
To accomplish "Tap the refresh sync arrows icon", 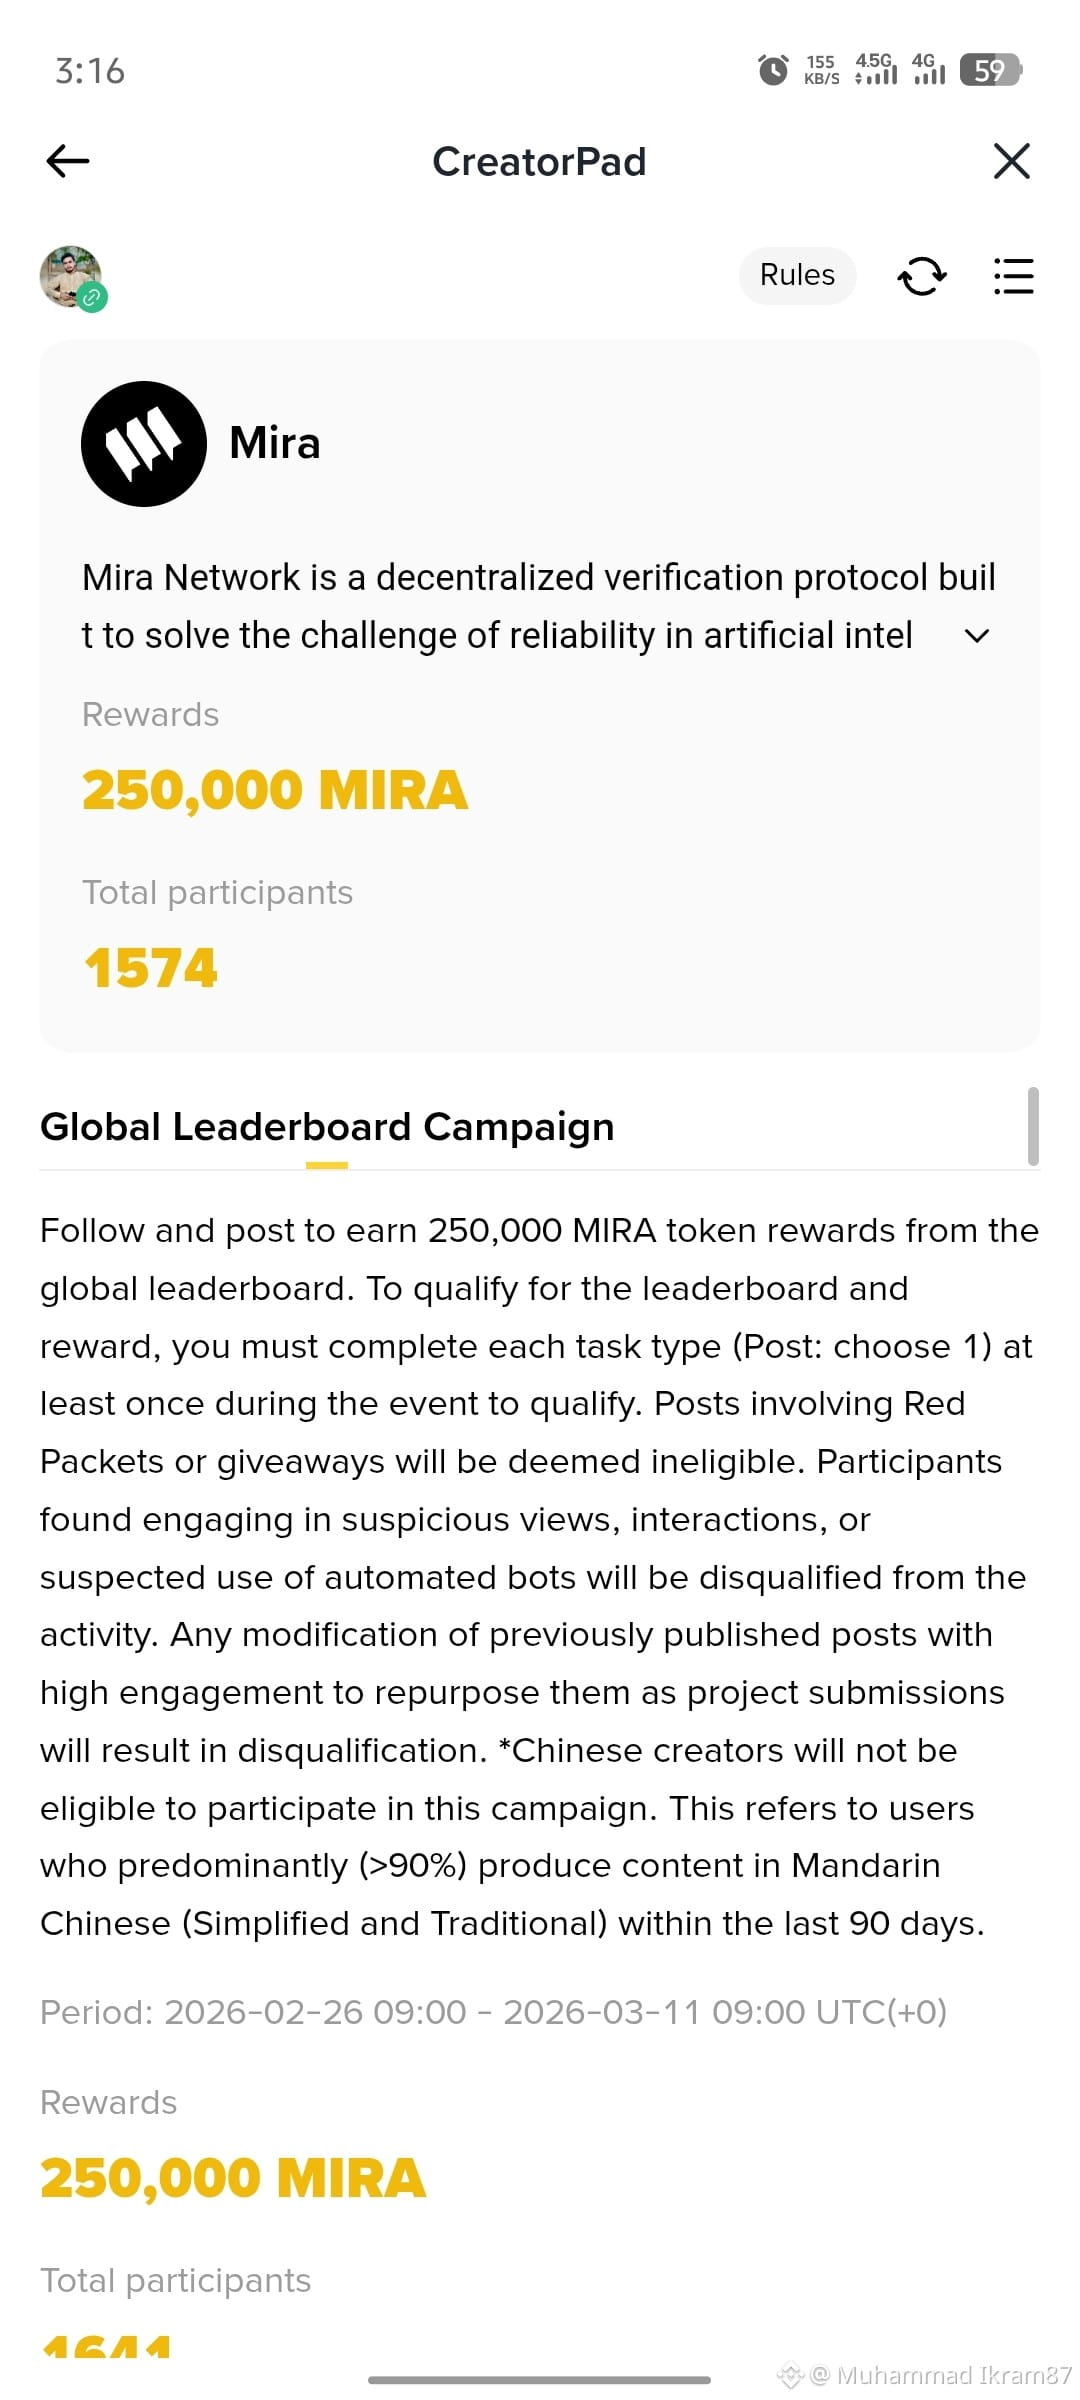I will coord(921,276).
